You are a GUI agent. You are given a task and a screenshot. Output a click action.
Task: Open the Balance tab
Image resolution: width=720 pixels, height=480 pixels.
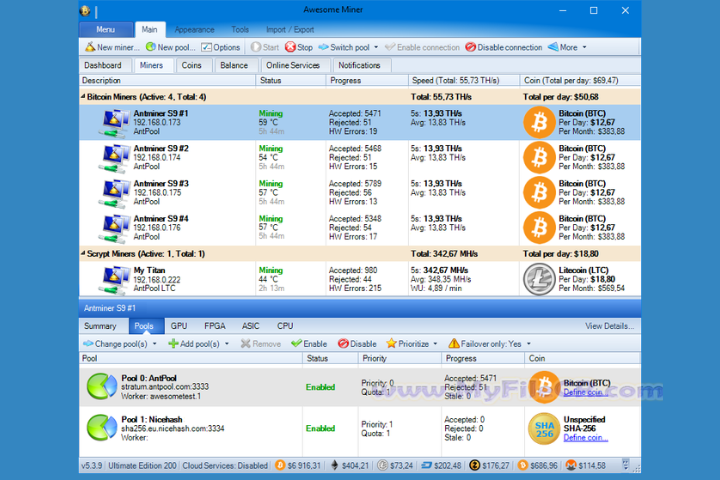pyautogui.click(x=234, y=65)
